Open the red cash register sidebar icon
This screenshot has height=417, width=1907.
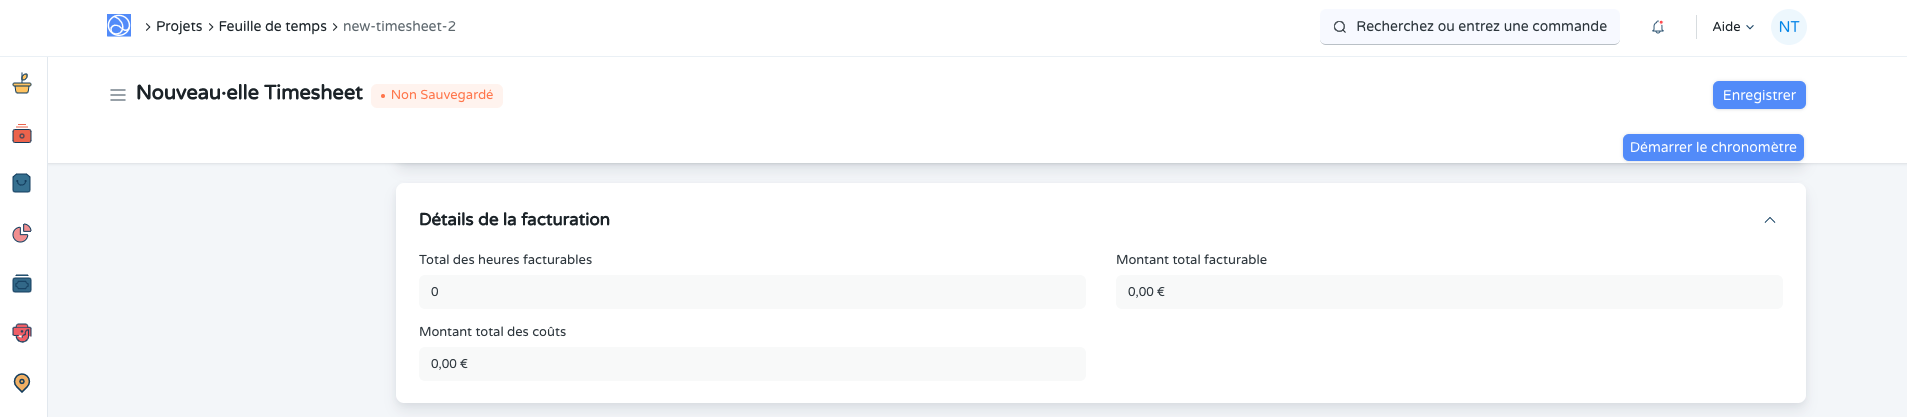(x=22, y=134)
